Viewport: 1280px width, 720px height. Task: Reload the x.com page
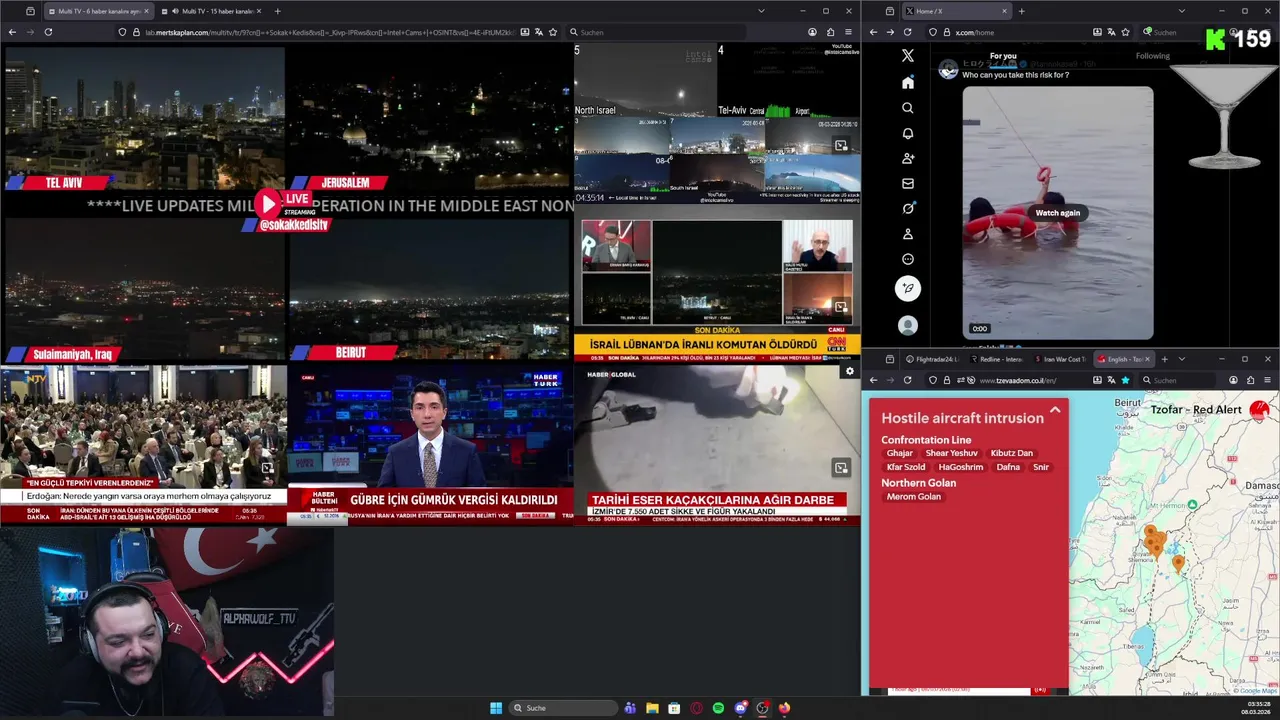[x=908, y=32]
